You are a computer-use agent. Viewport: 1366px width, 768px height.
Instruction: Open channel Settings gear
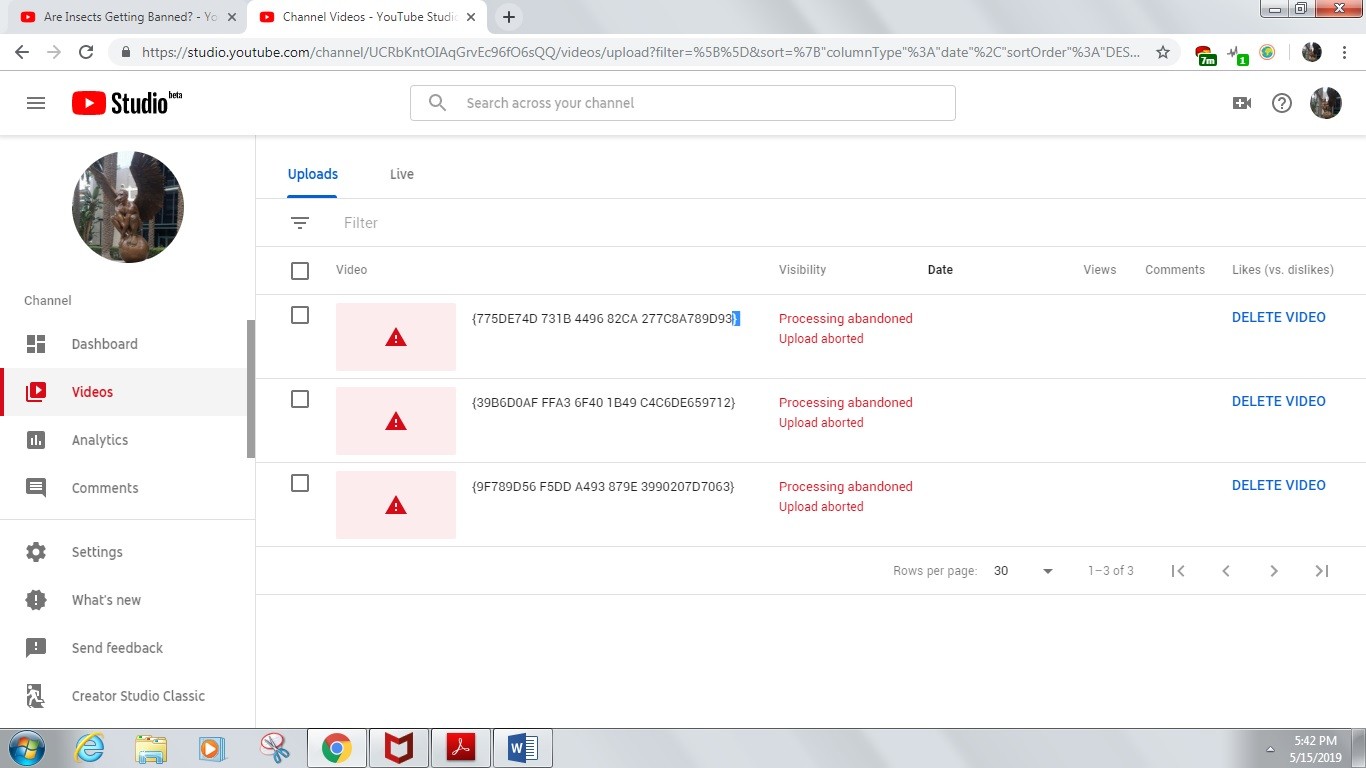[x=36, y=552]
